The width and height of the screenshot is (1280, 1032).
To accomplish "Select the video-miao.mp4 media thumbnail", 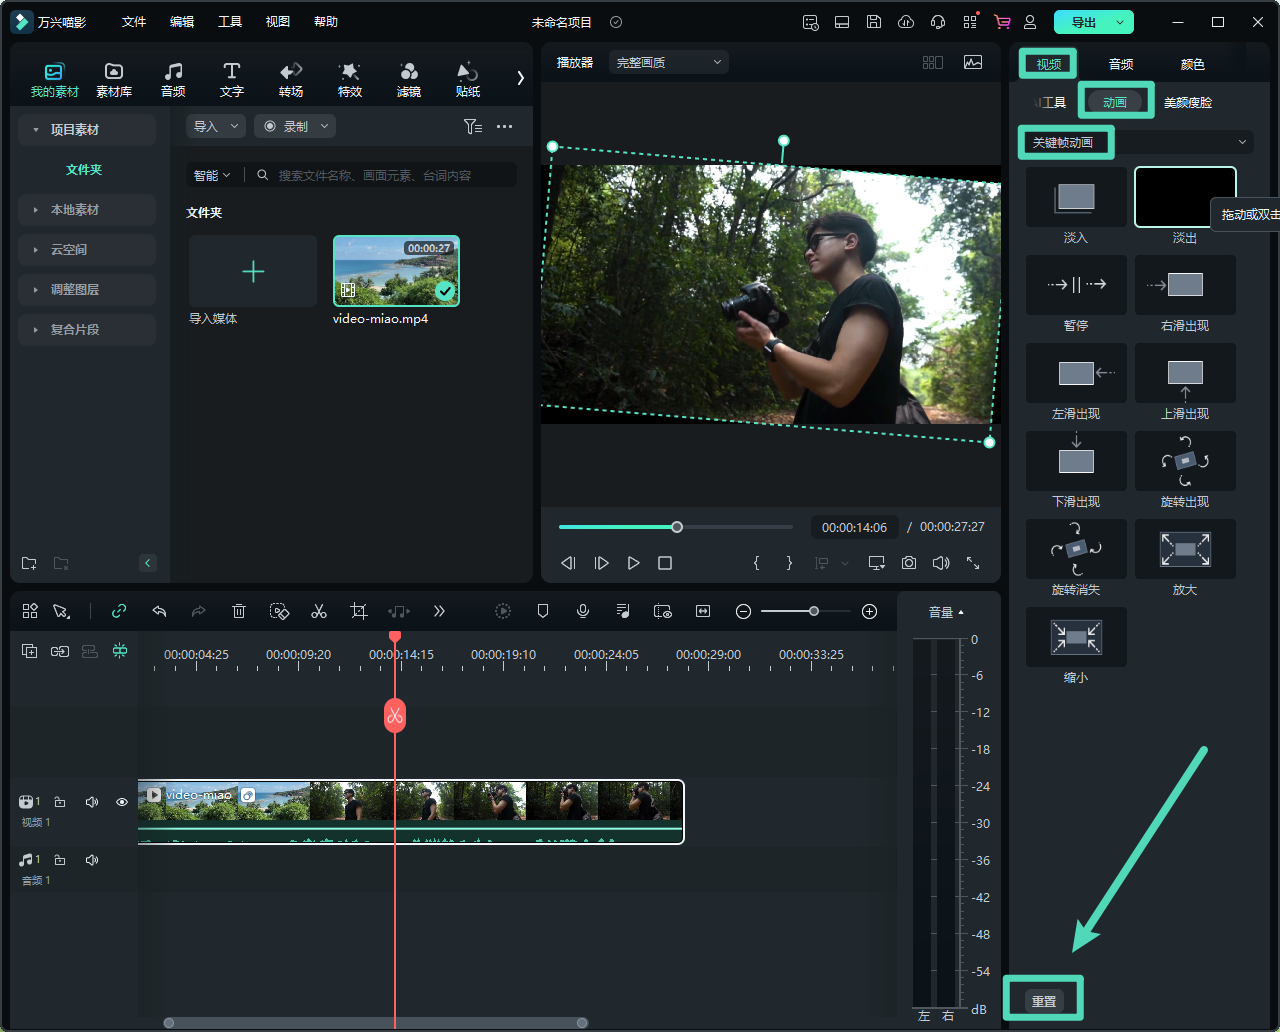I will click(x=396, y=271).
